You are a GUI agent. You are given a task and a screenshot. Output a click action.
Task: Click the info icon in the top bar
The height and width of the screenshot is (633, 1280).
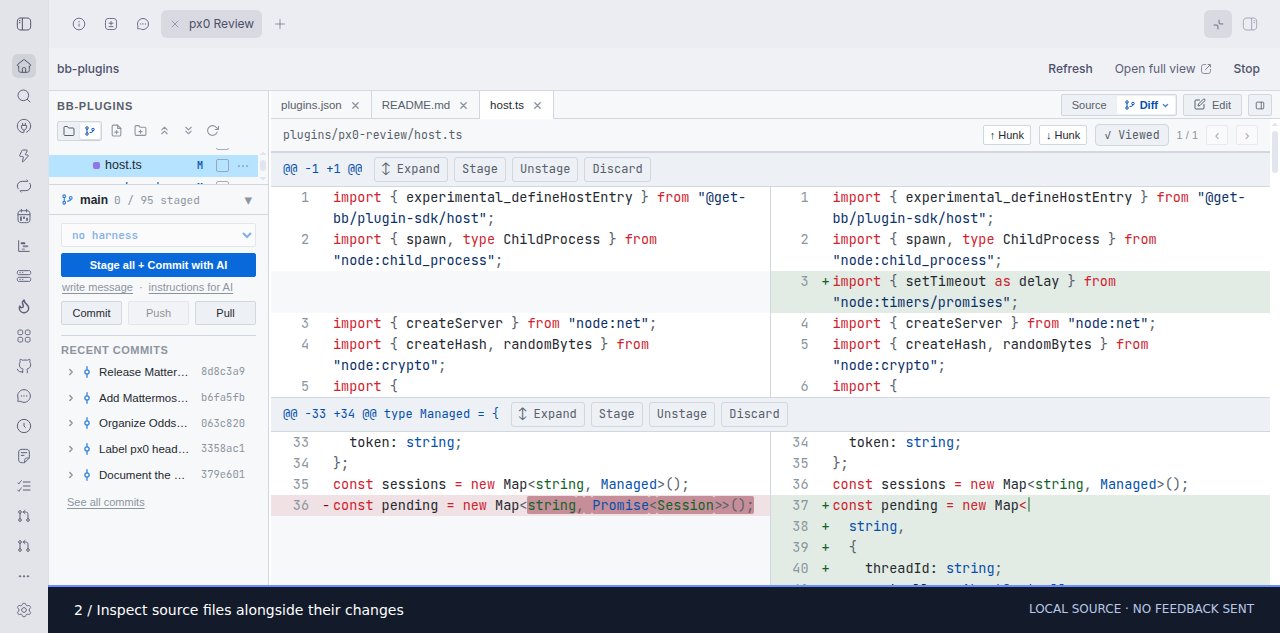click(79, 24)
